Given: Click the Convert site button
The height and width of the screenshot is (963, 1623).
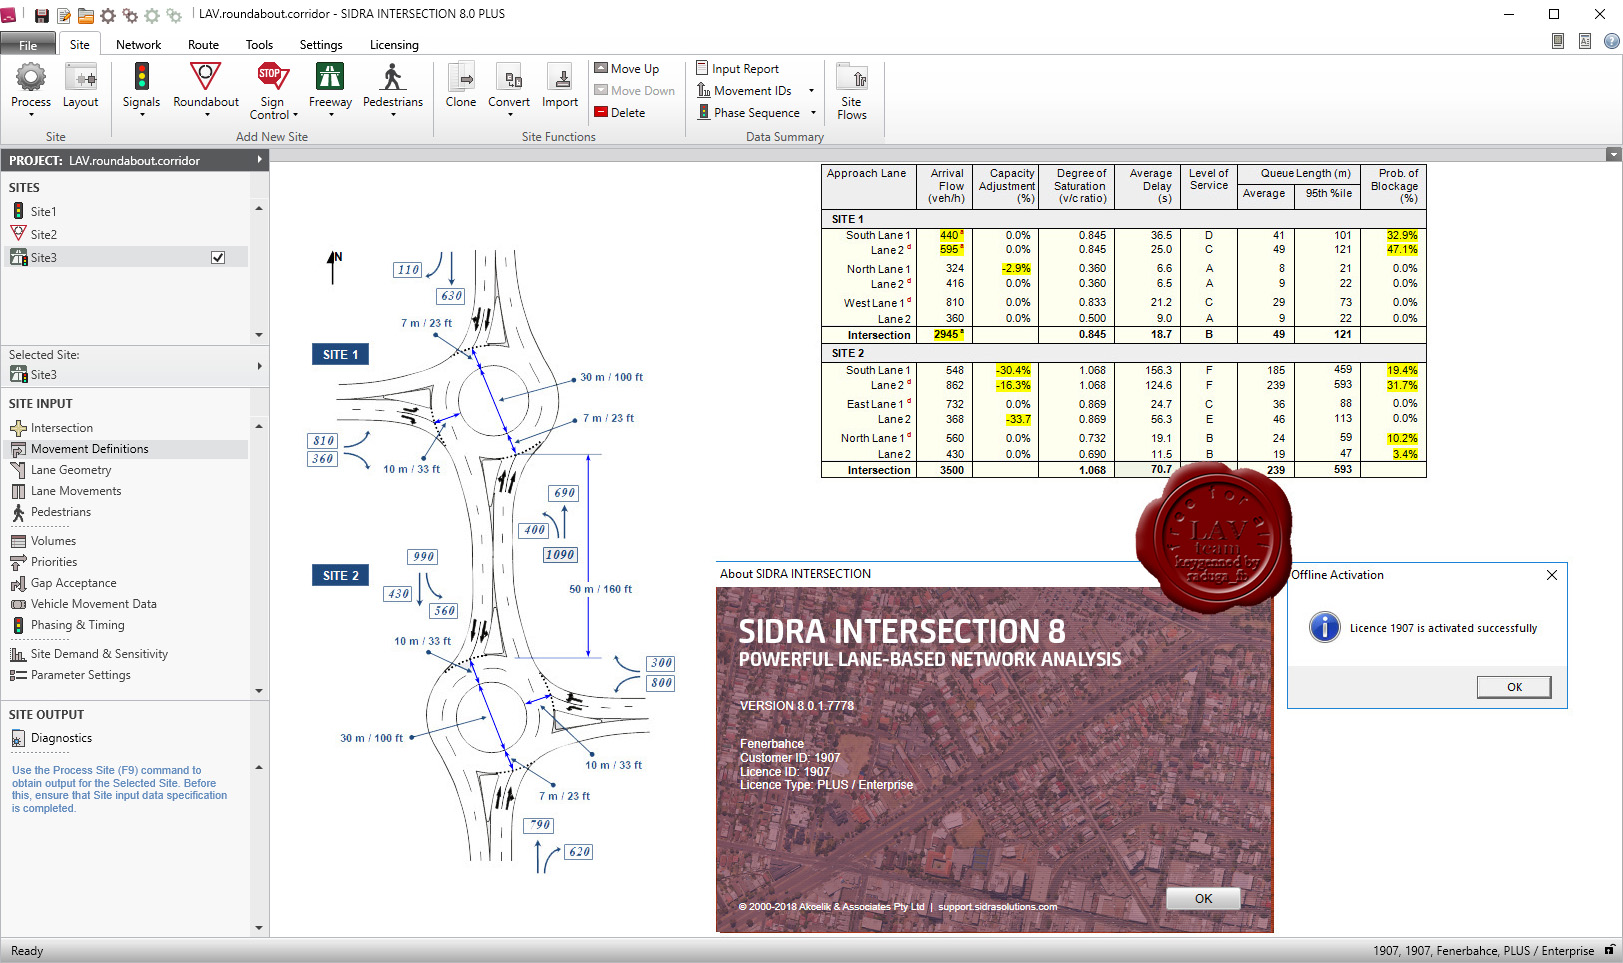Looking at the screenshot, I should point(509,87).
